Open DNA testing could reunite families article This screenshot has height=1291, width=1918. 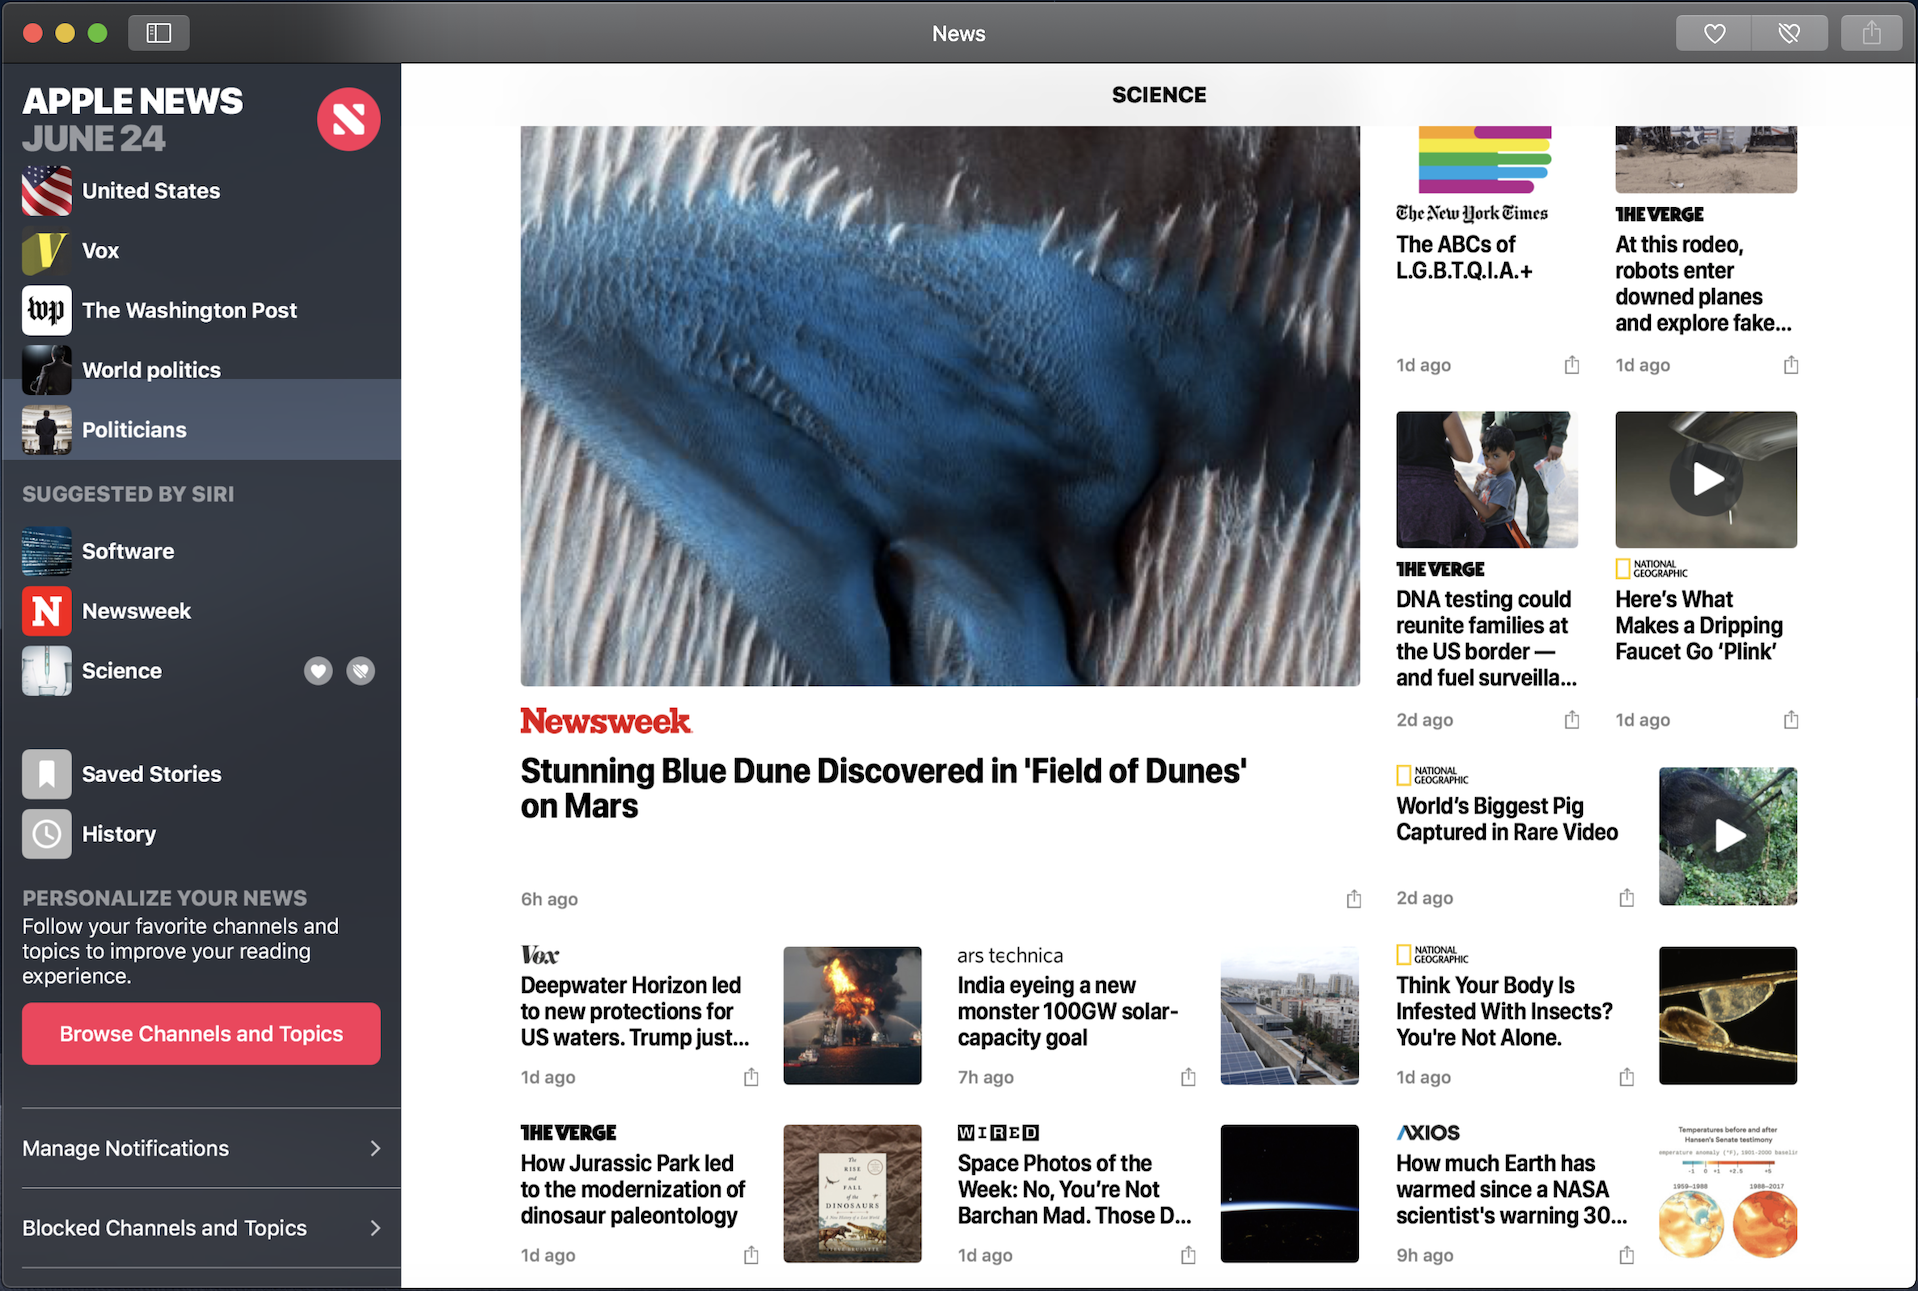coord(1486,638)
